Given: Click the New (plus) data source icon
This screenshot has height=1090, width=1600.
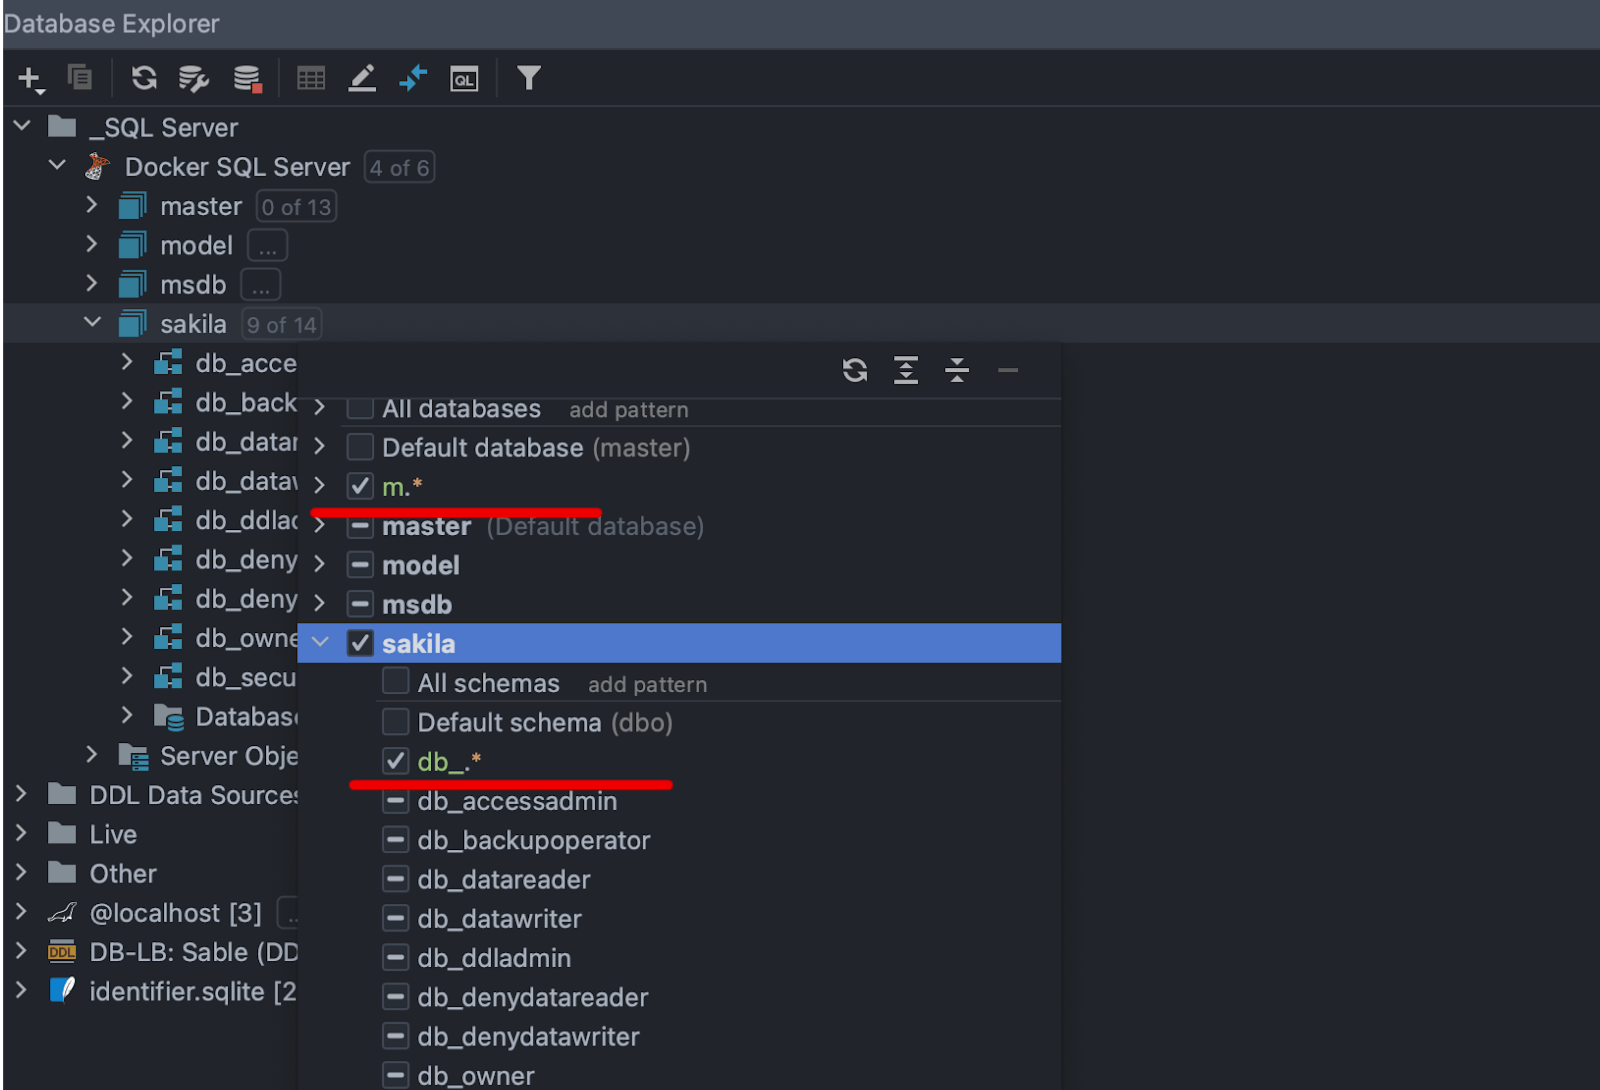Looking at the screenshot, I should [x=31, y=79].
